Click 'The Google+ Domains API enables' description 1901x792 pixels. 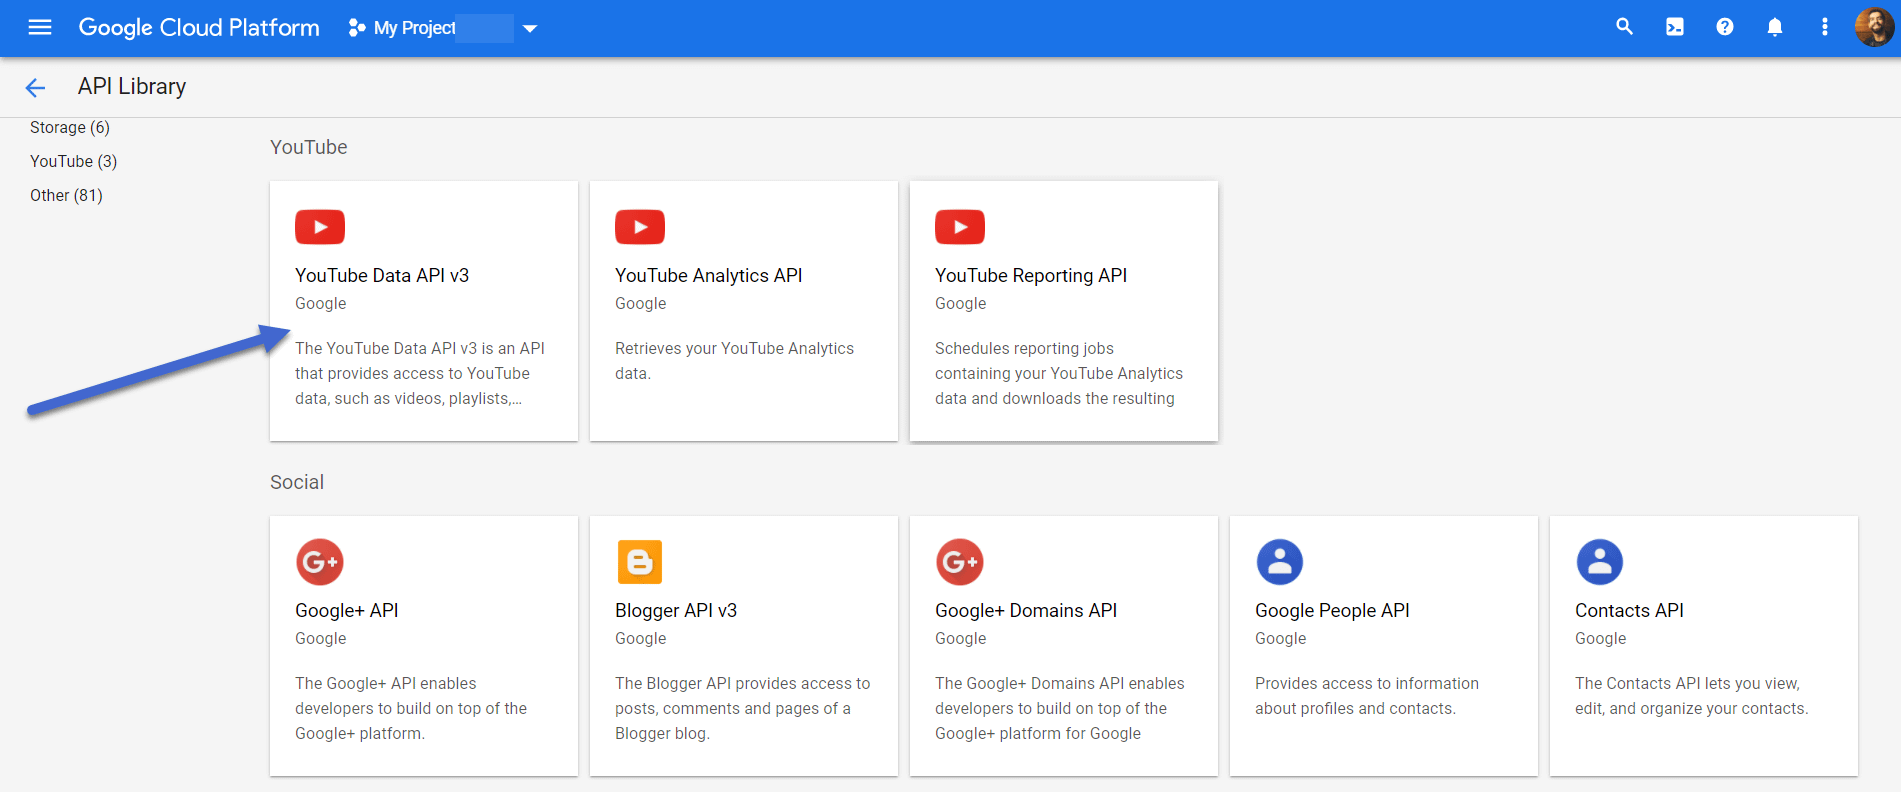[1059, 708]
